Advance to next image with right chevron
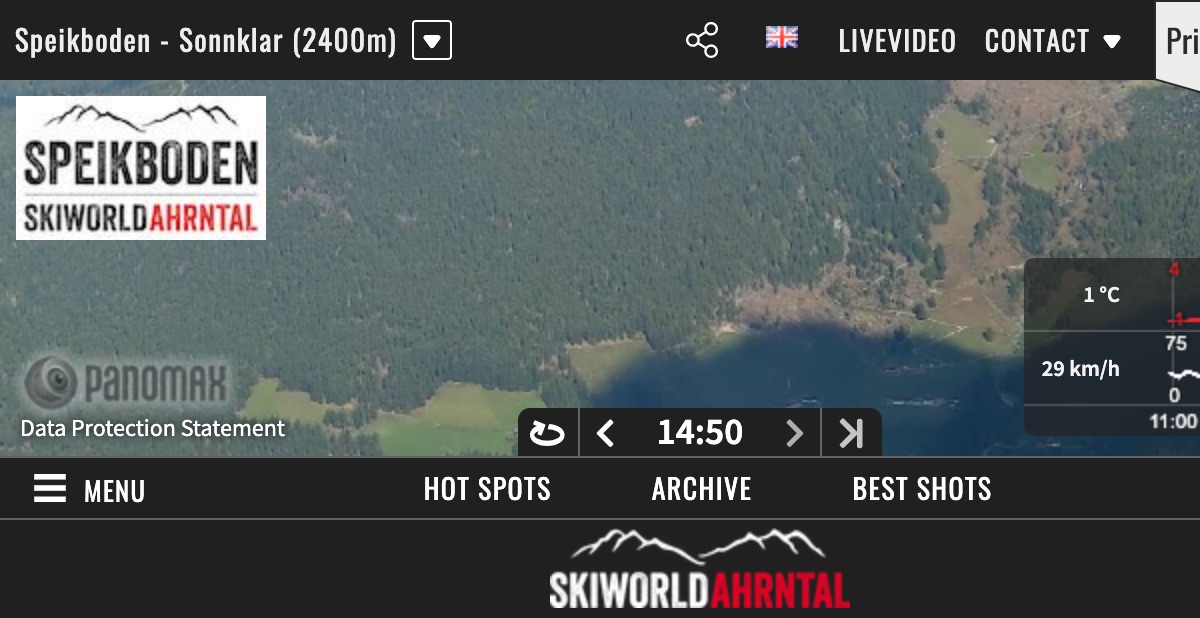This screenshot has width=1200, height=618. [794, 431]
